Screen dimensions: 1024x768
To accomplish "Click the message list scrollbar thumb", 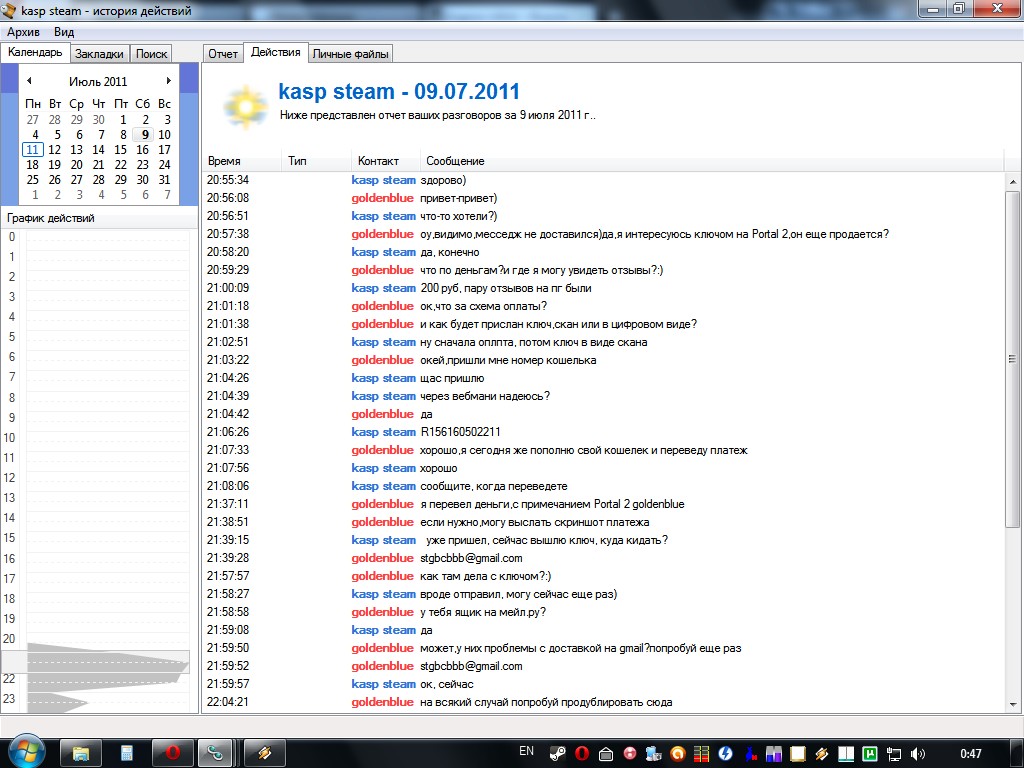I will pos(1012,359).
